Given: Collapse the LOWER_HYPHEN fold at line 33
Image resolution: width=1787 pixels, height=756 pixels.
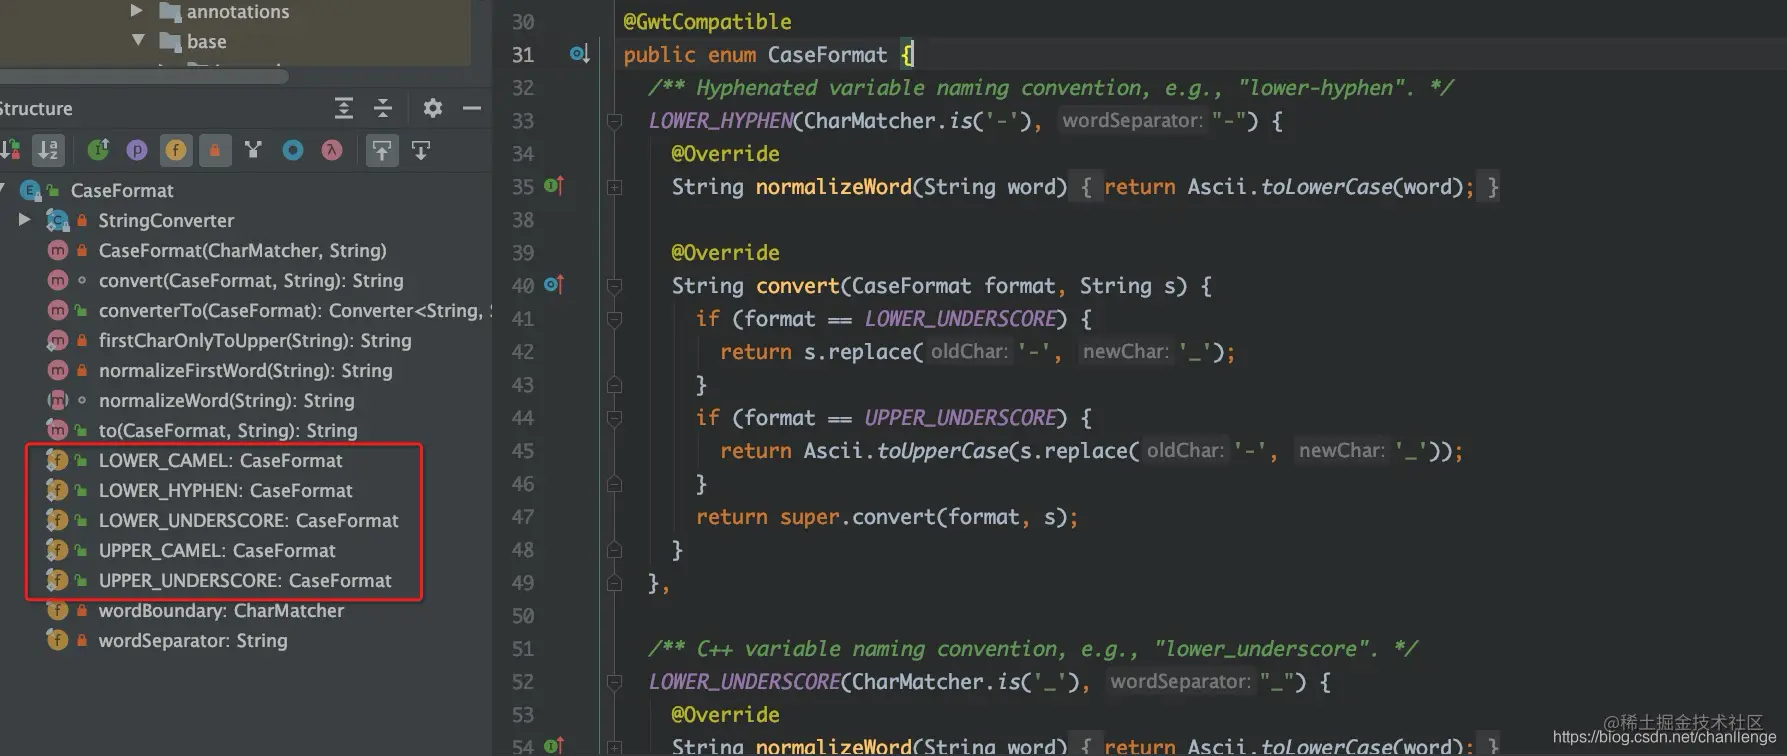Looking at the screenshot, I should [614, 121].
